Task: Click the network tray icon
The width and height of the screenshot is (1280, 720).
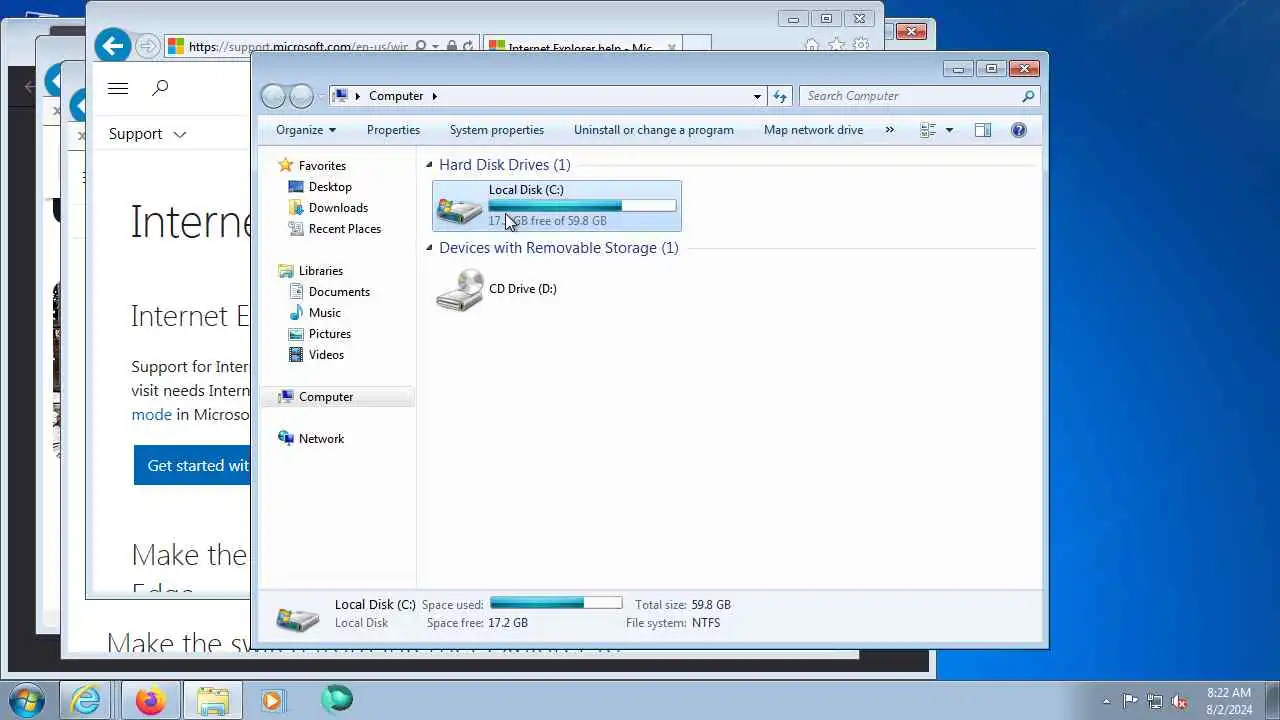Action: point(1155,701)
